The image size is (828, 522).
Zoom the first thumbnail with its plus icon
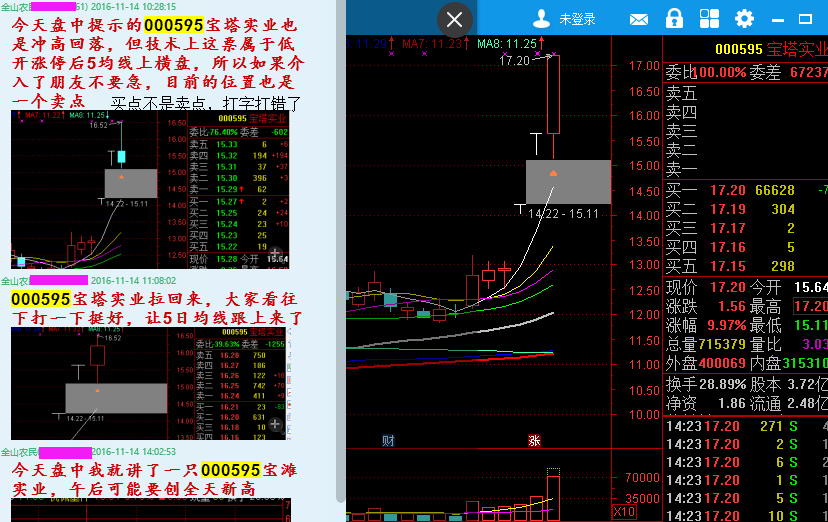275,254
